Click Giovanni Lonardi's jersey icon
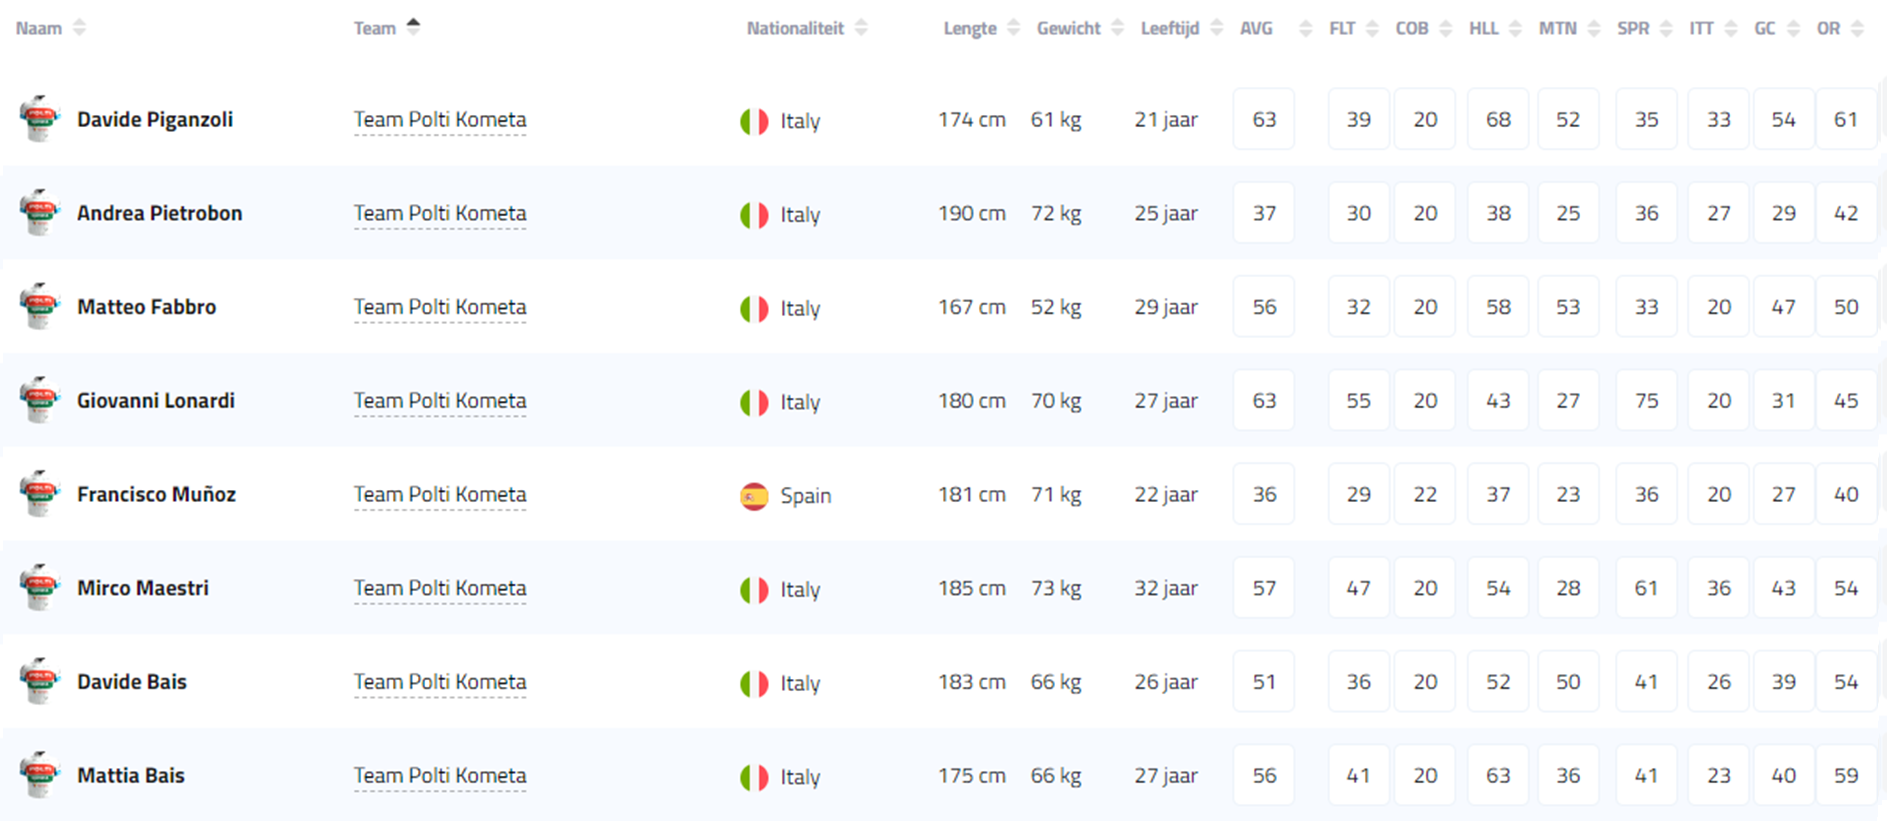Viewport: 1887px width, 821px height. [39, 400]
